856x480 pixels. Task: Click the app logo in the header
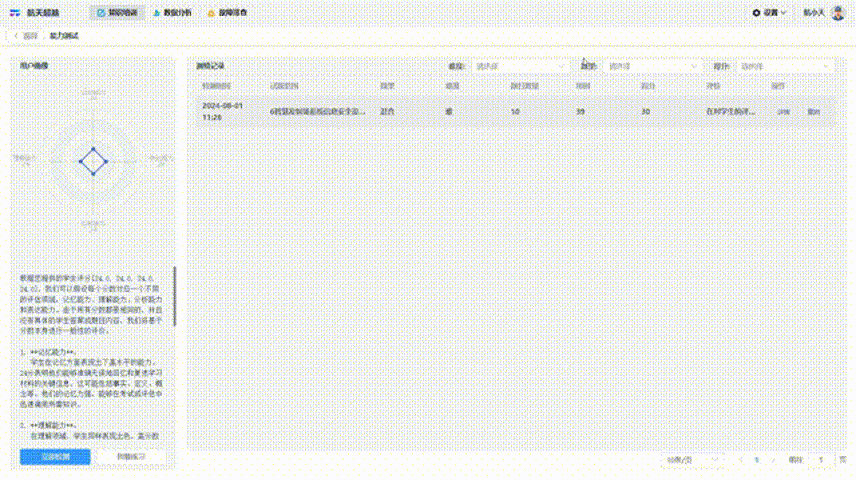pos(15,13)
